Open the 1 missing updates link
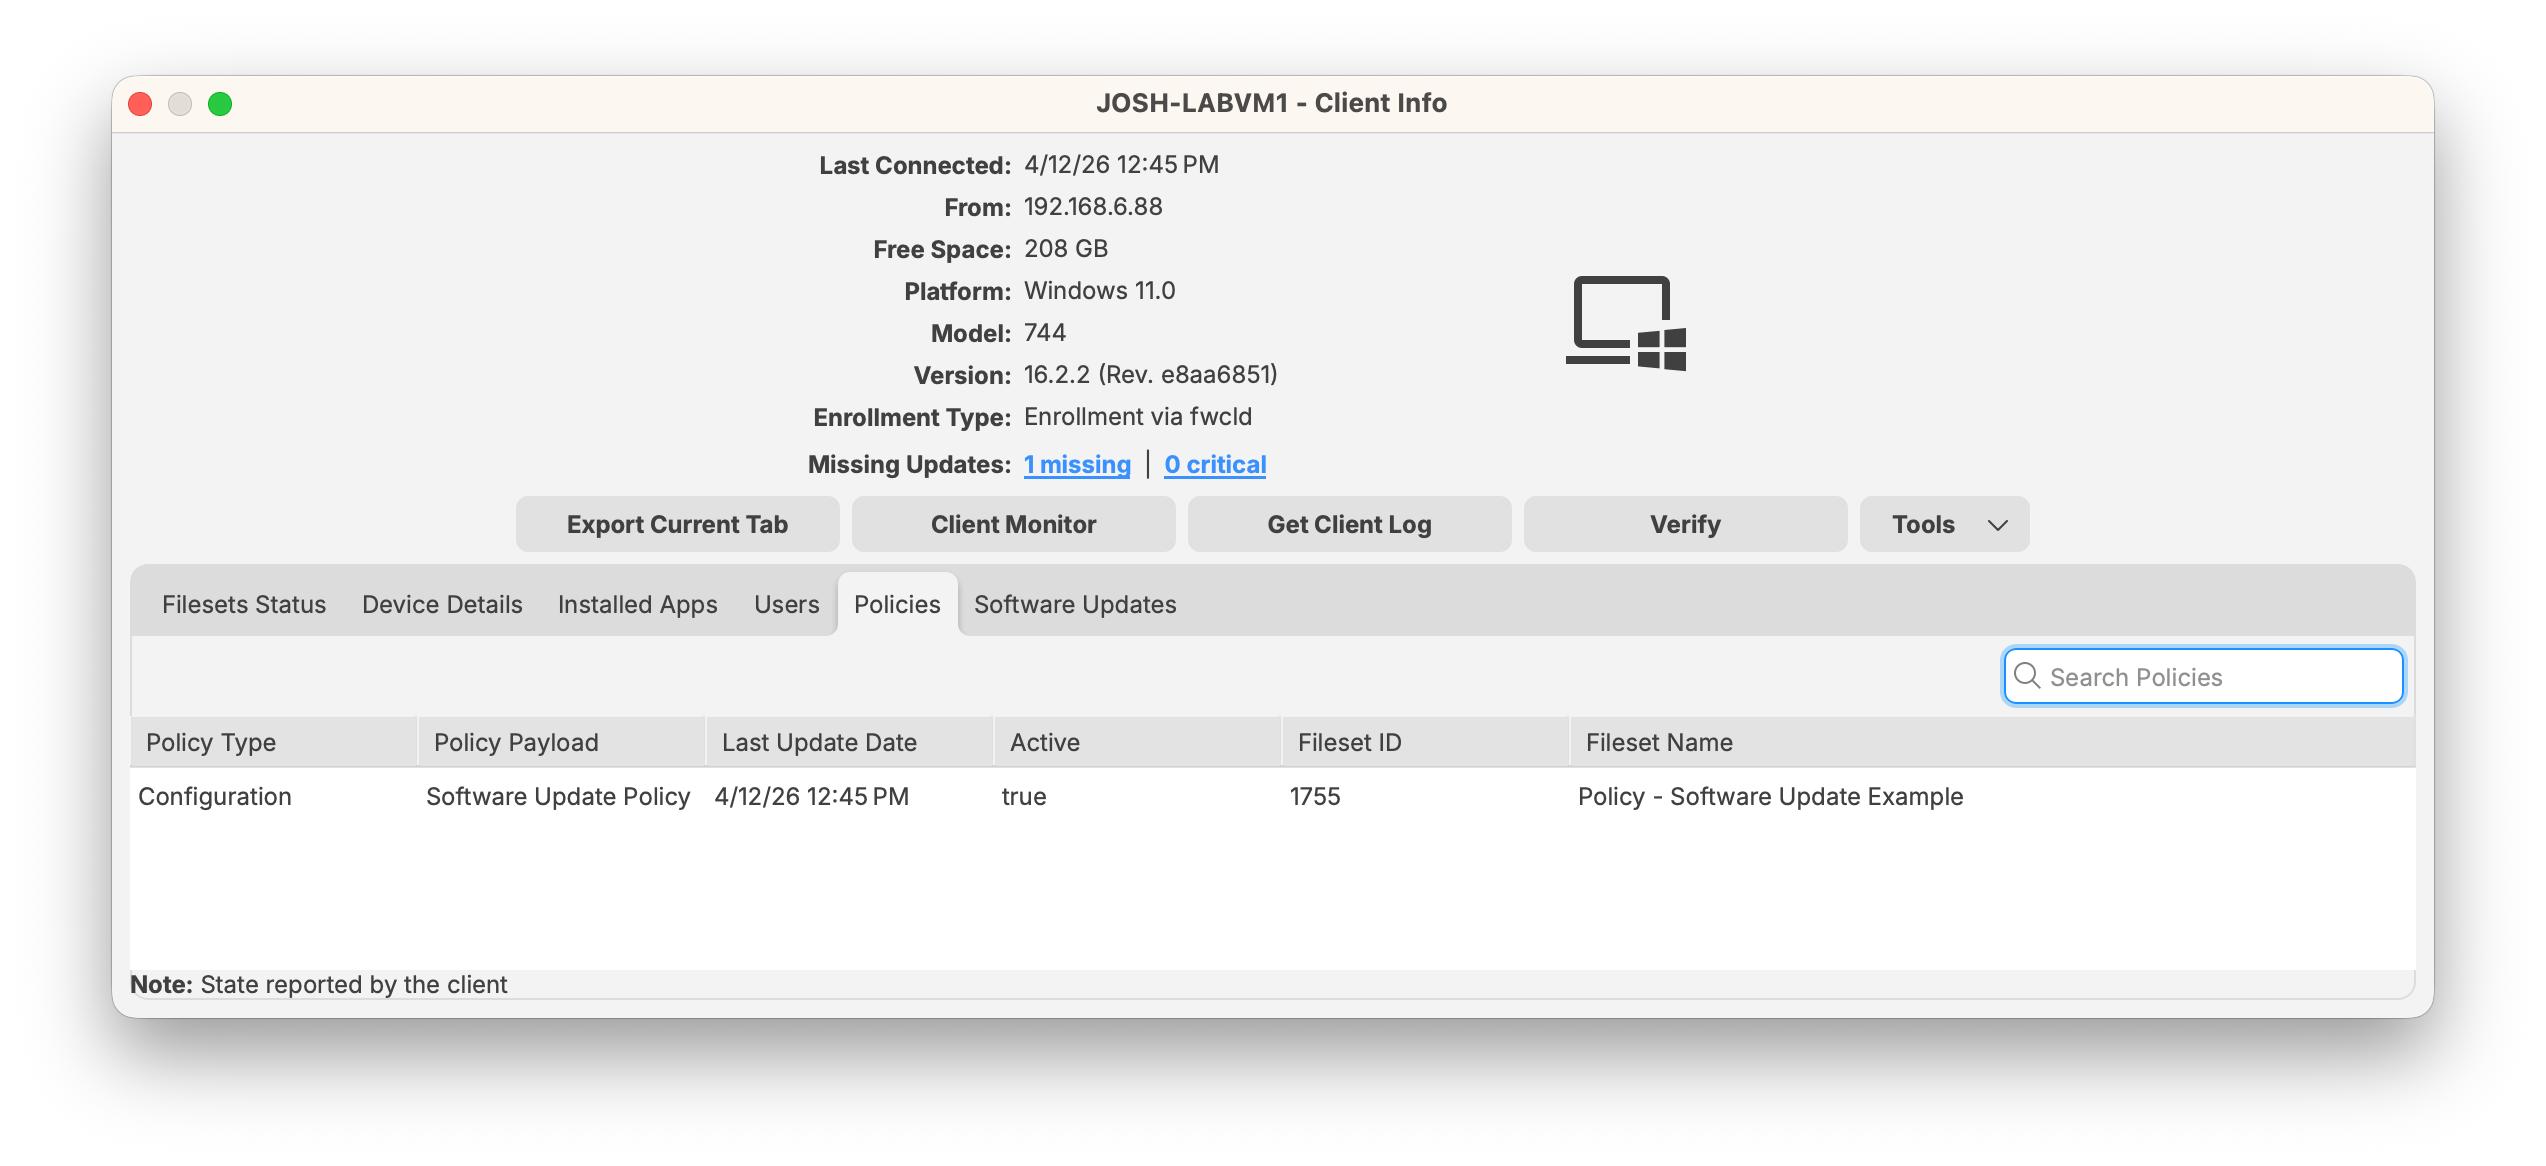 tap(1077, 464)
